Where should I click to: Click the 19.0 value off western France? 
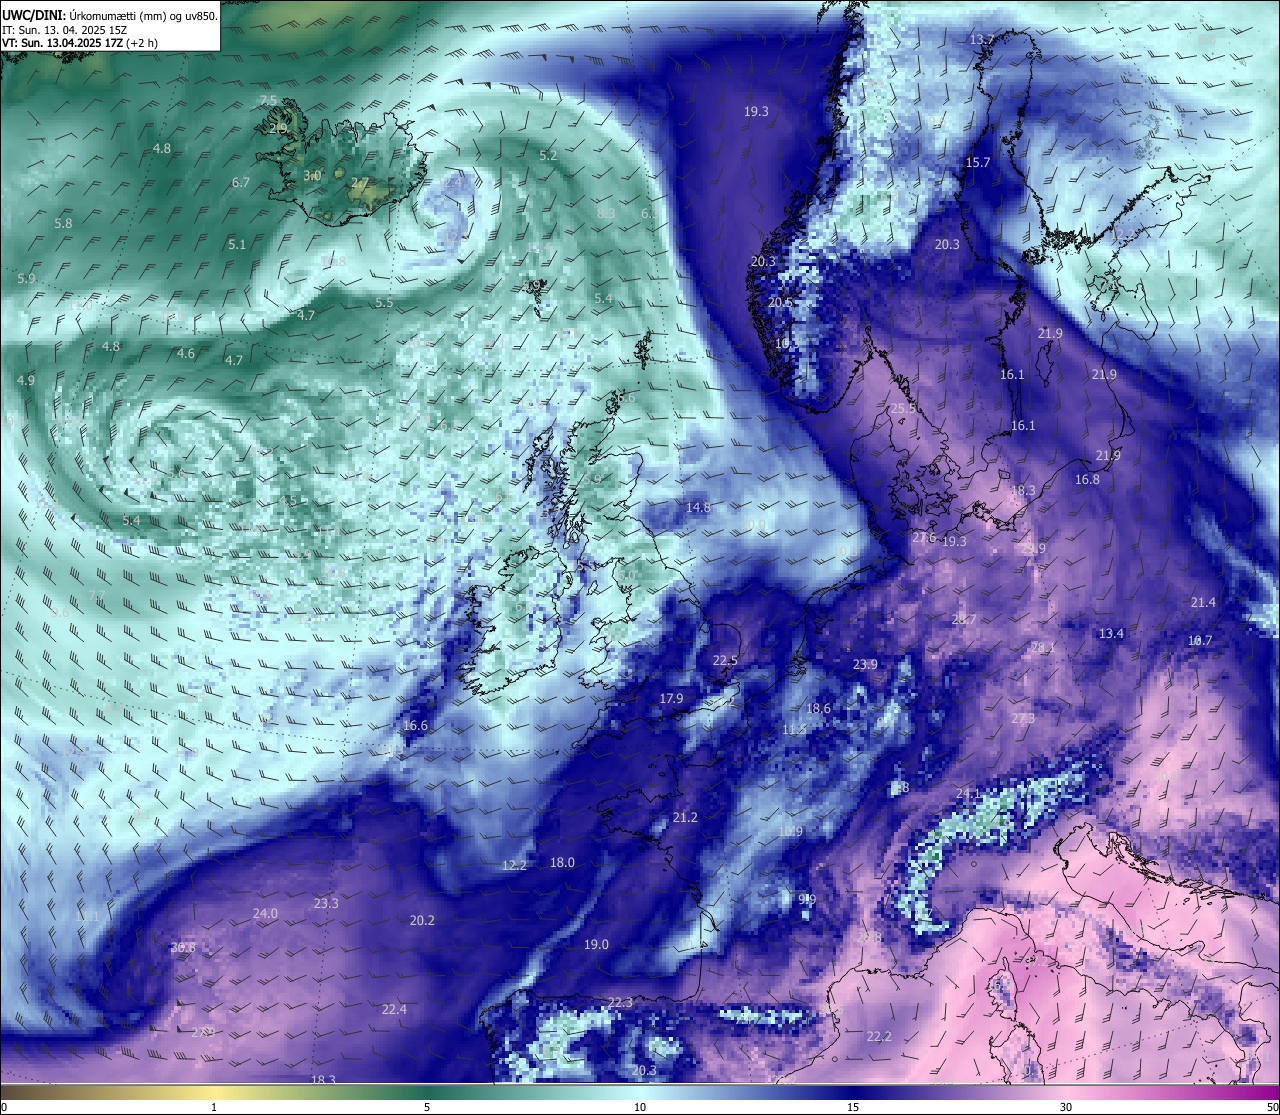596,945
